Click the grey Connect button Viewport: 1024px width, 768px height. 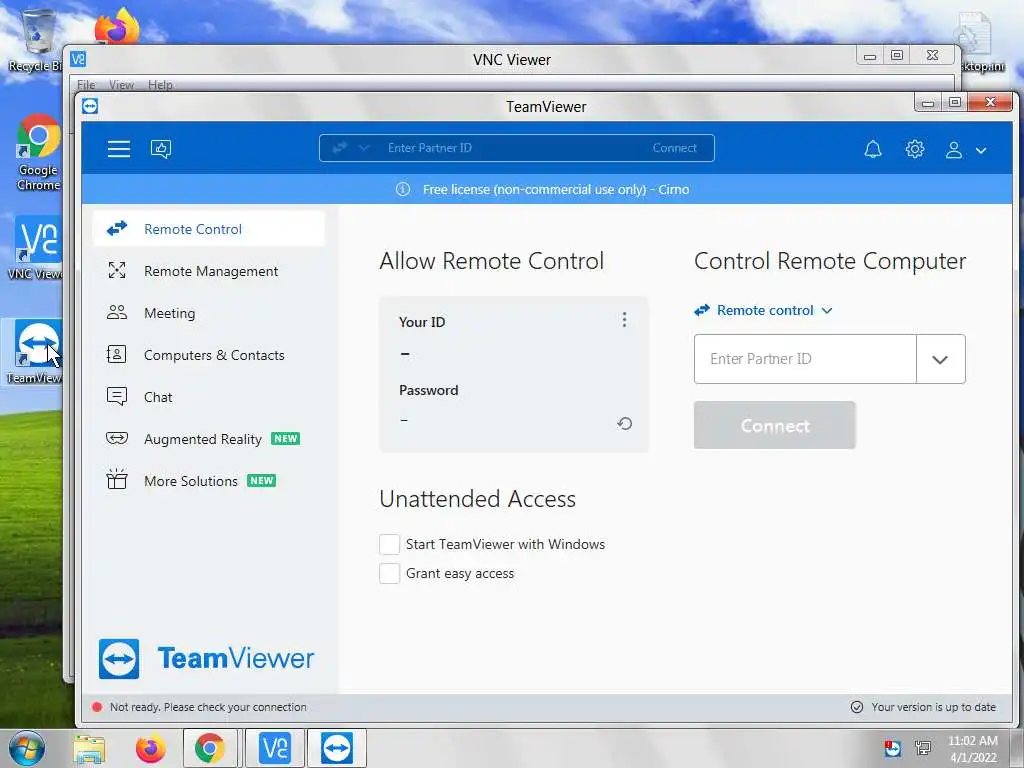775,425
